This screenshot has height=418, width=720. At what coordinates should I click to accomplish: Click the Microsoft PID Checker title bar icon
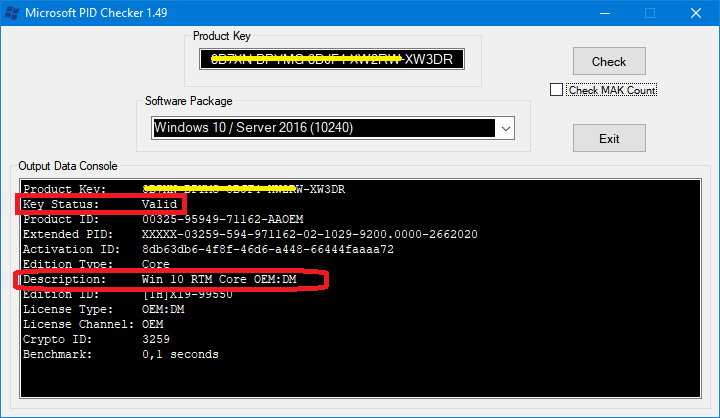click(x=12, y=13)
